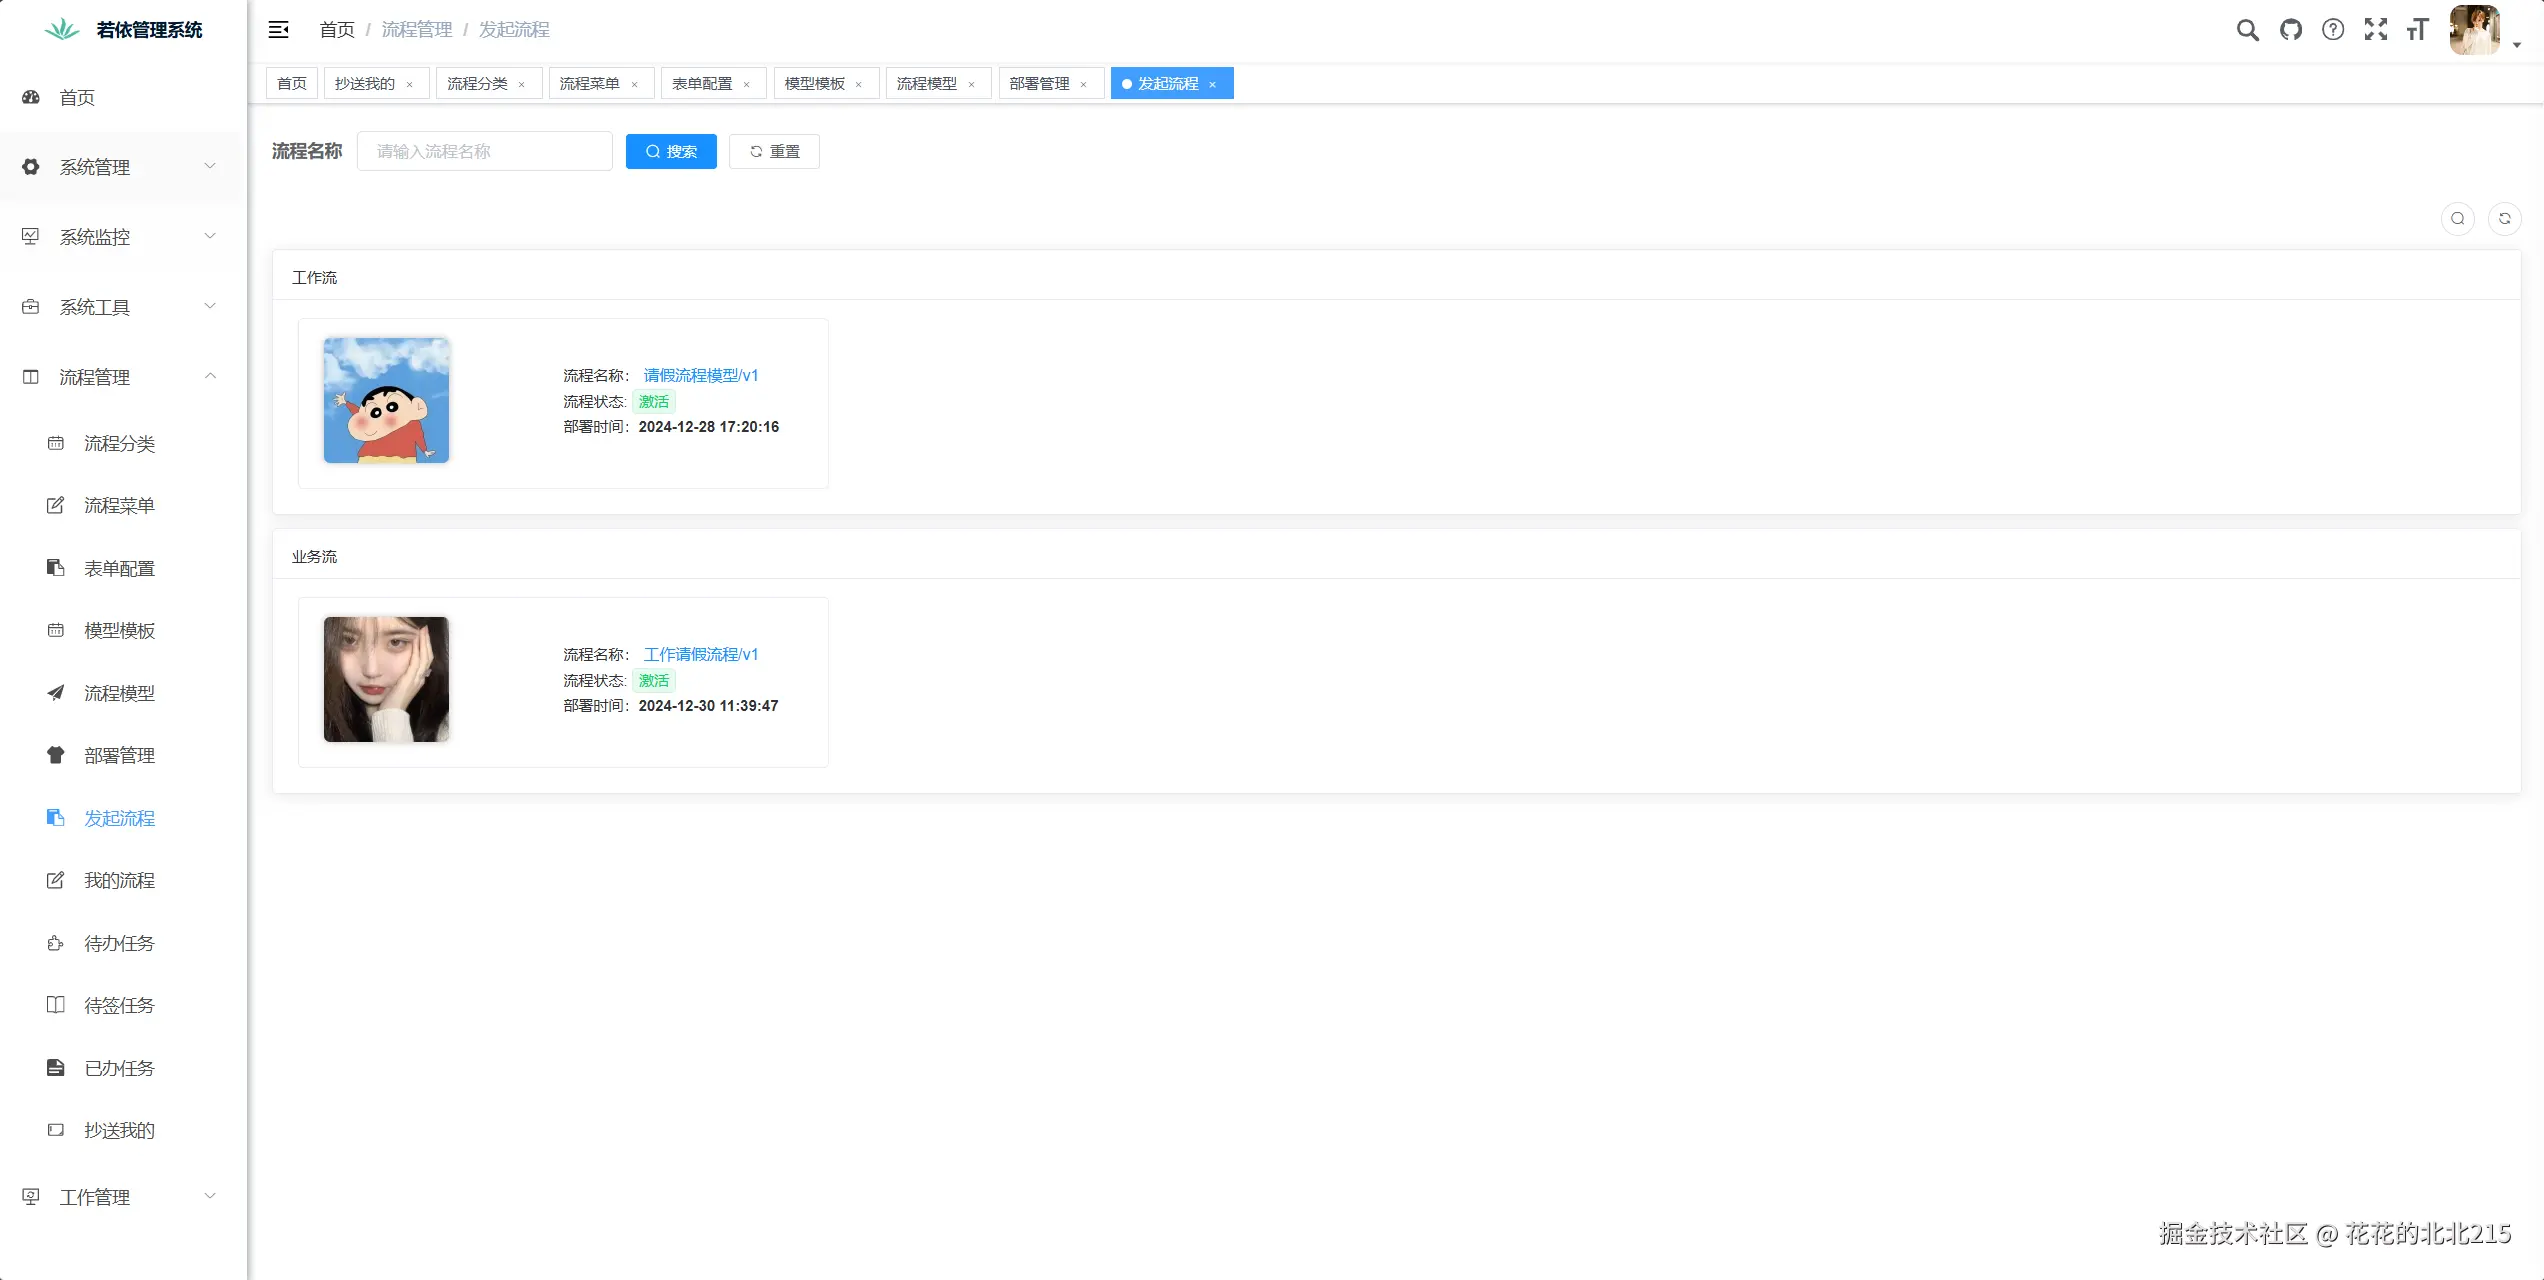Screen dimensions: 2544x1280
Task: Expand the 系统监控 menu
Action: tap(122, 237)
